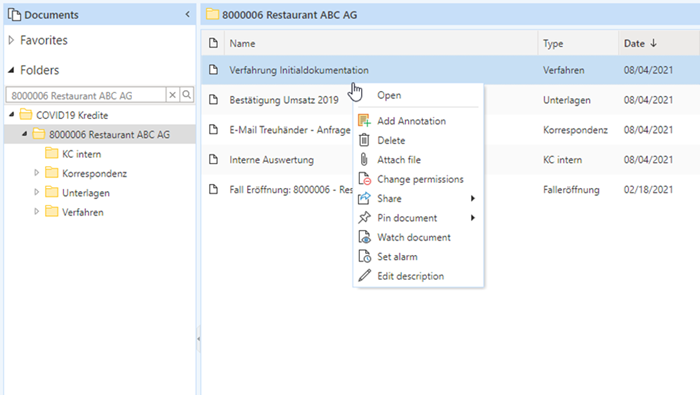This screenshot has height=395, width=700.
Task: Collapse the 8000006 Restaurant ABC AG tree node
Action: click(x=25, y=134)
